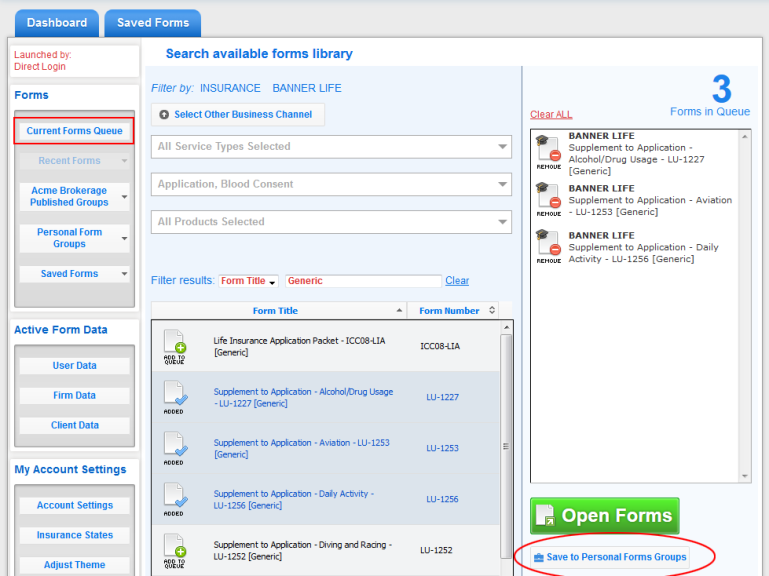Viewport: 769px width, 576px height.
Task: Sort by Form Number column
Action: (453, 311)
